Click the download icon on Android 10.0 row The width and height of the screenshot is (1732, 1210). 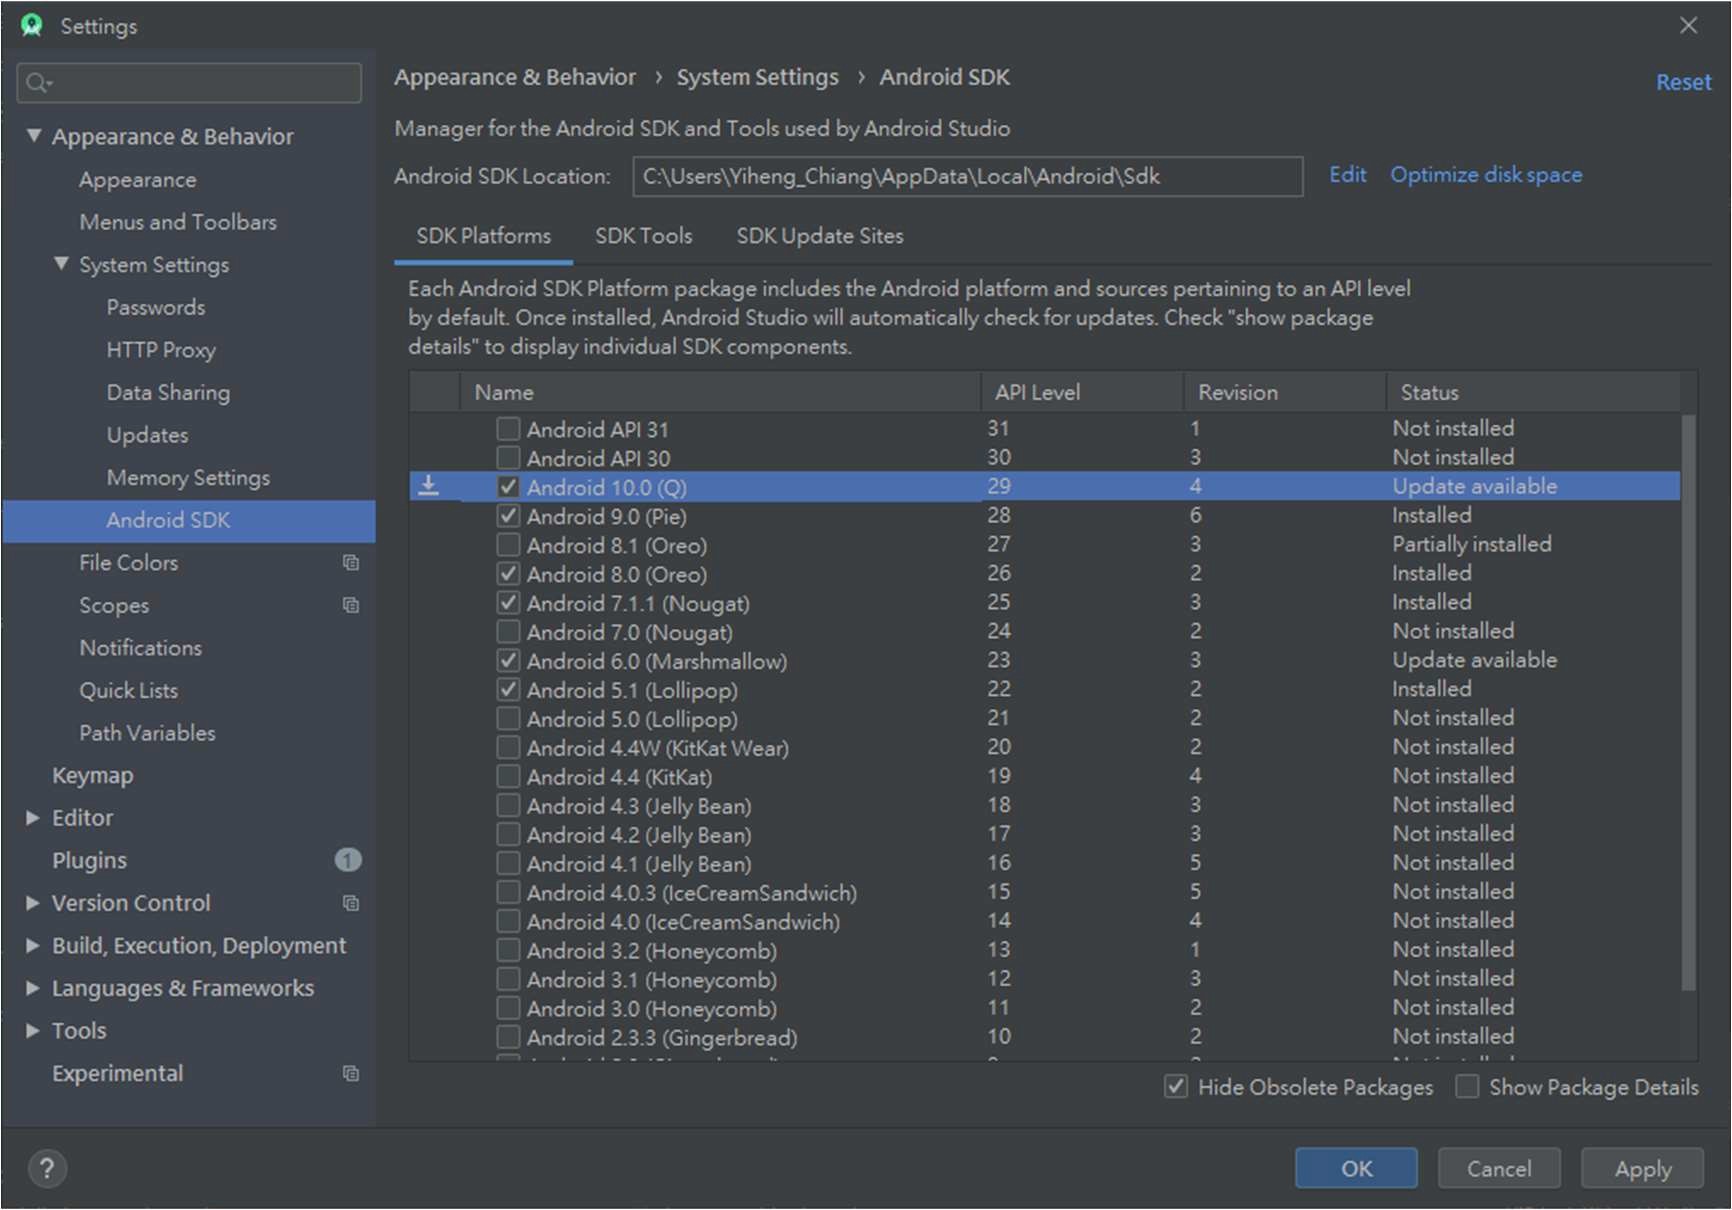(x=428, y=486)
